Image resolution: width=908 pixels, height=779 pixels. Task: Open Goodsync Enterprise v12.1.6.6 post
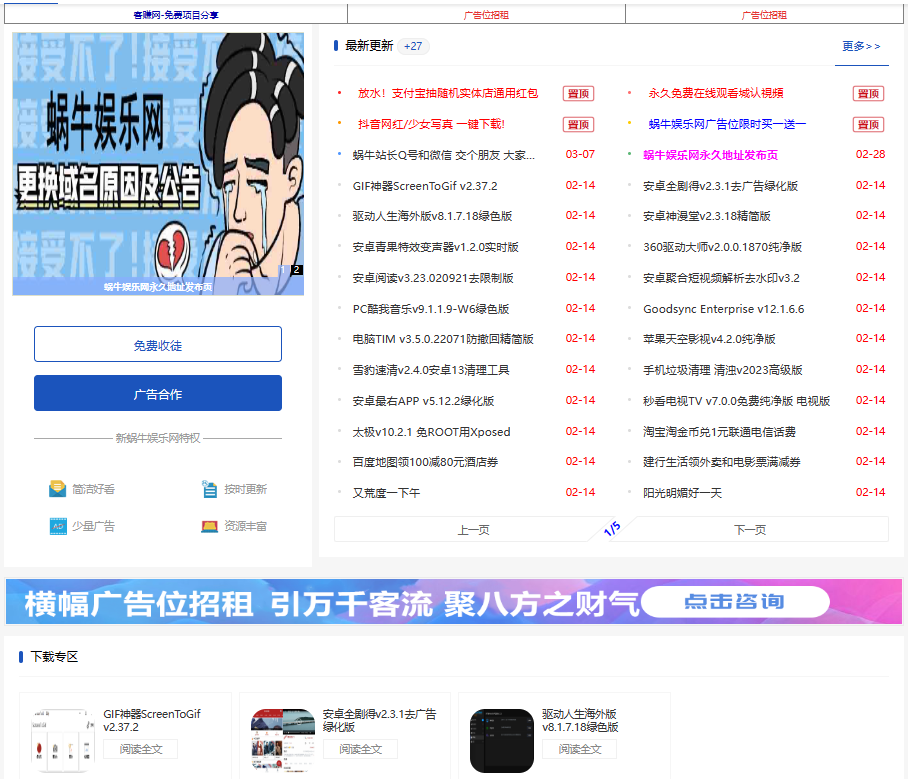point(723,309)
